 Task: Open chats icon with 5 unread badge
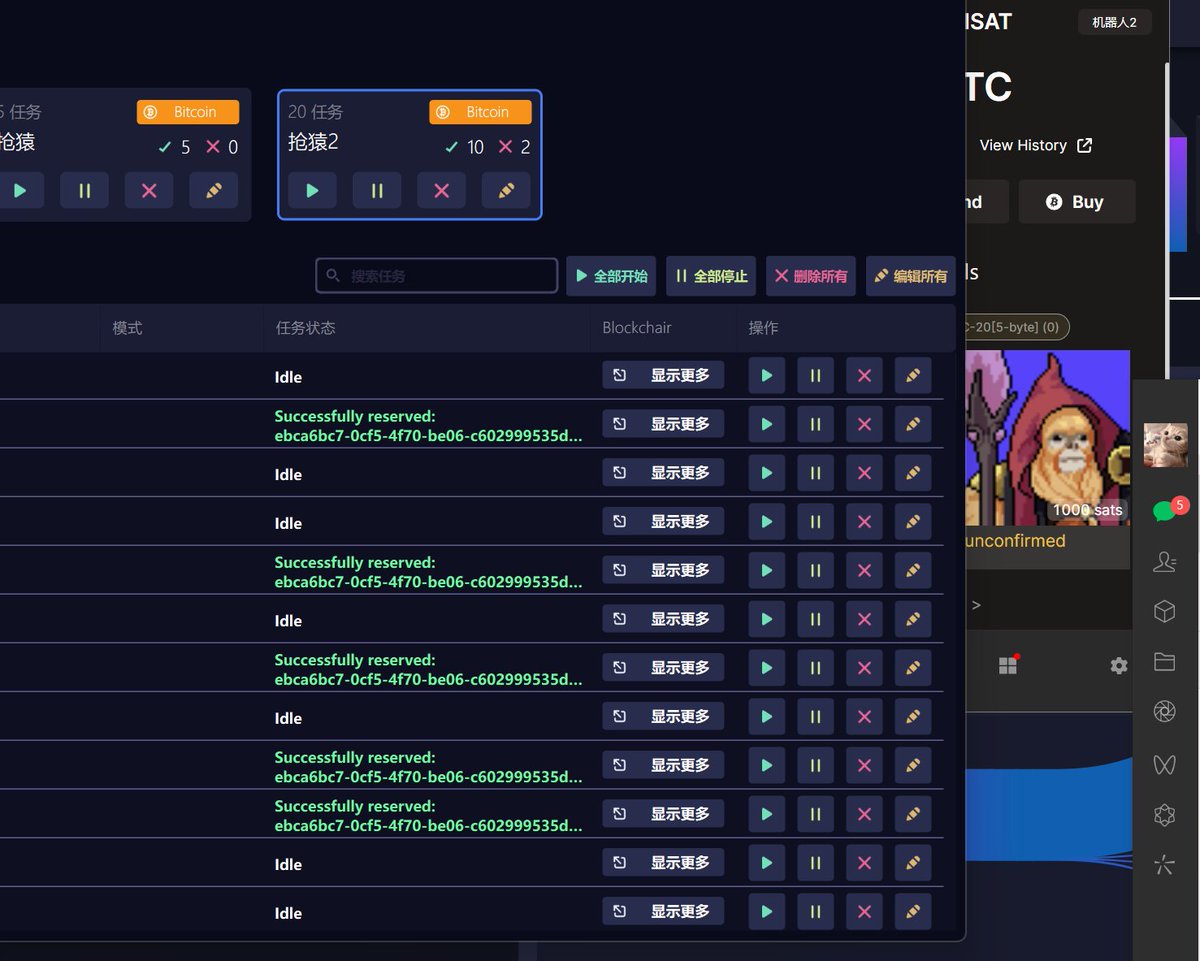[1165, 511]
